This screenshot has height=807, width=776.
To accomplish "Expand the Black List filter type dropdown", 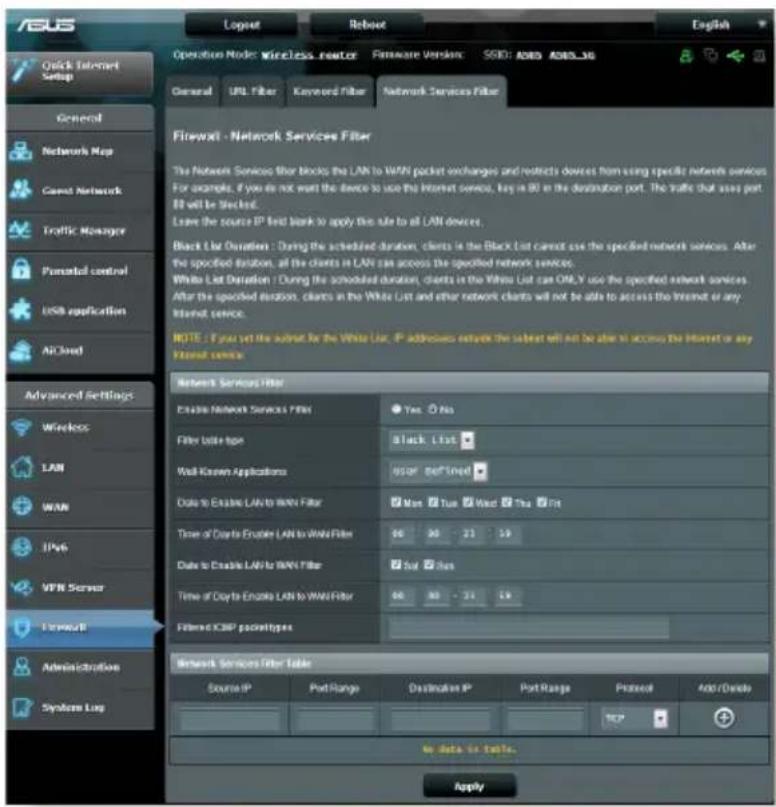I will [x=432, y=440].
